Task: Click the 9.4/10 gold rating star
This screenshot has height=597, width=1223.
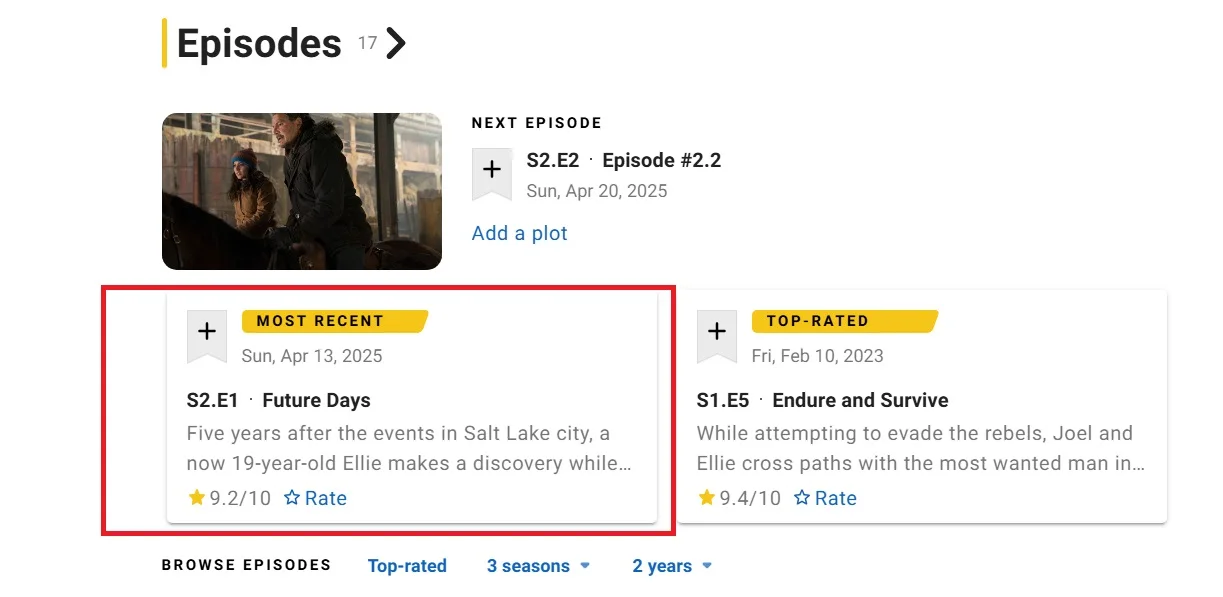Action: (707, 498)
